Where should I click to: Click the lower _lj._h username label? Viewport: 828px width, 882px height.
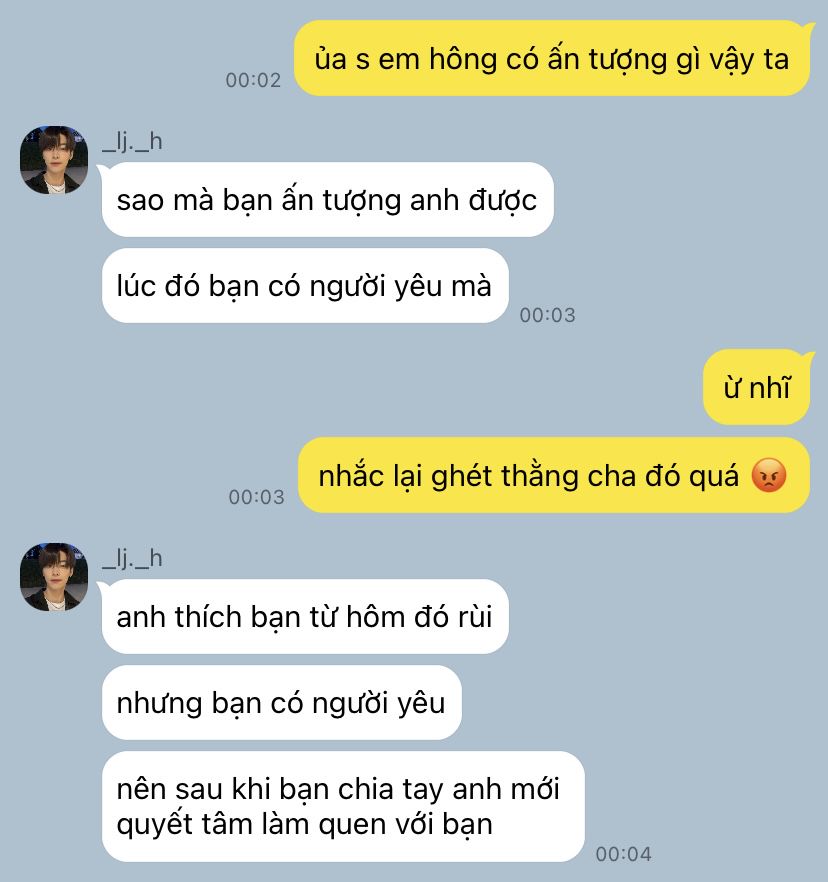click(x=132, y=558)
